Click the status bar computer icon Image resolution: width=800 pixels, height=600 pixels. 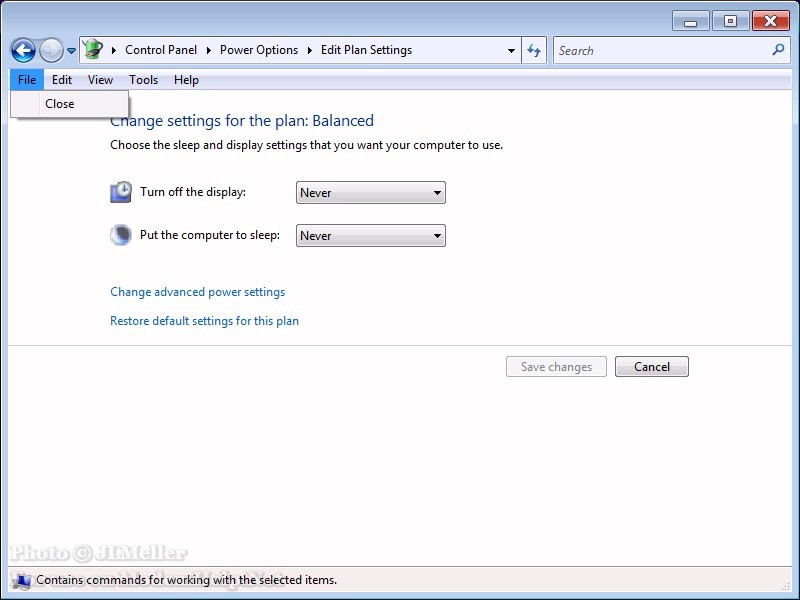[22, 581]
